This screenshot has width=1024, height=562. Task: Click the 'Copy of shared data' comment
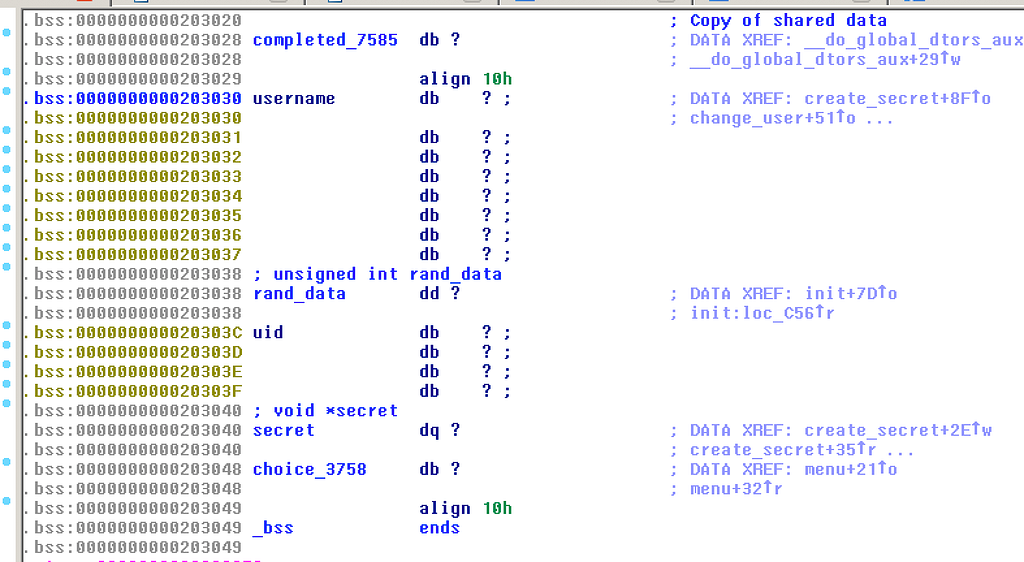click(788, 20)
